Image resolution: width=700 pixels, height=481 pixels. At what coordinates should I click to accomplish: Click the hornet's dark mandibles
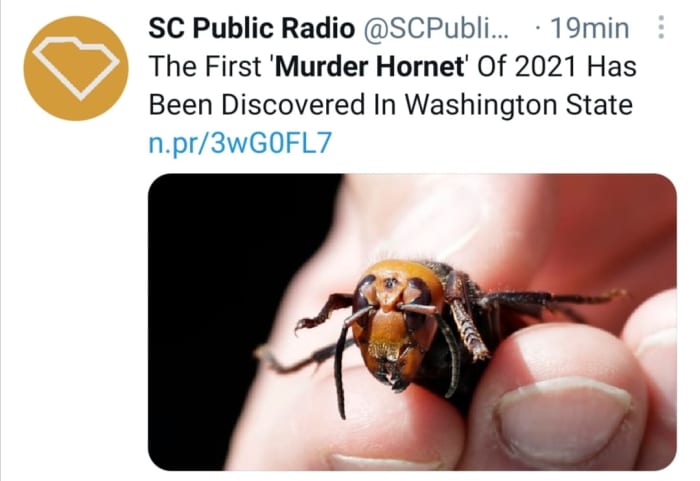coord(393,375)
